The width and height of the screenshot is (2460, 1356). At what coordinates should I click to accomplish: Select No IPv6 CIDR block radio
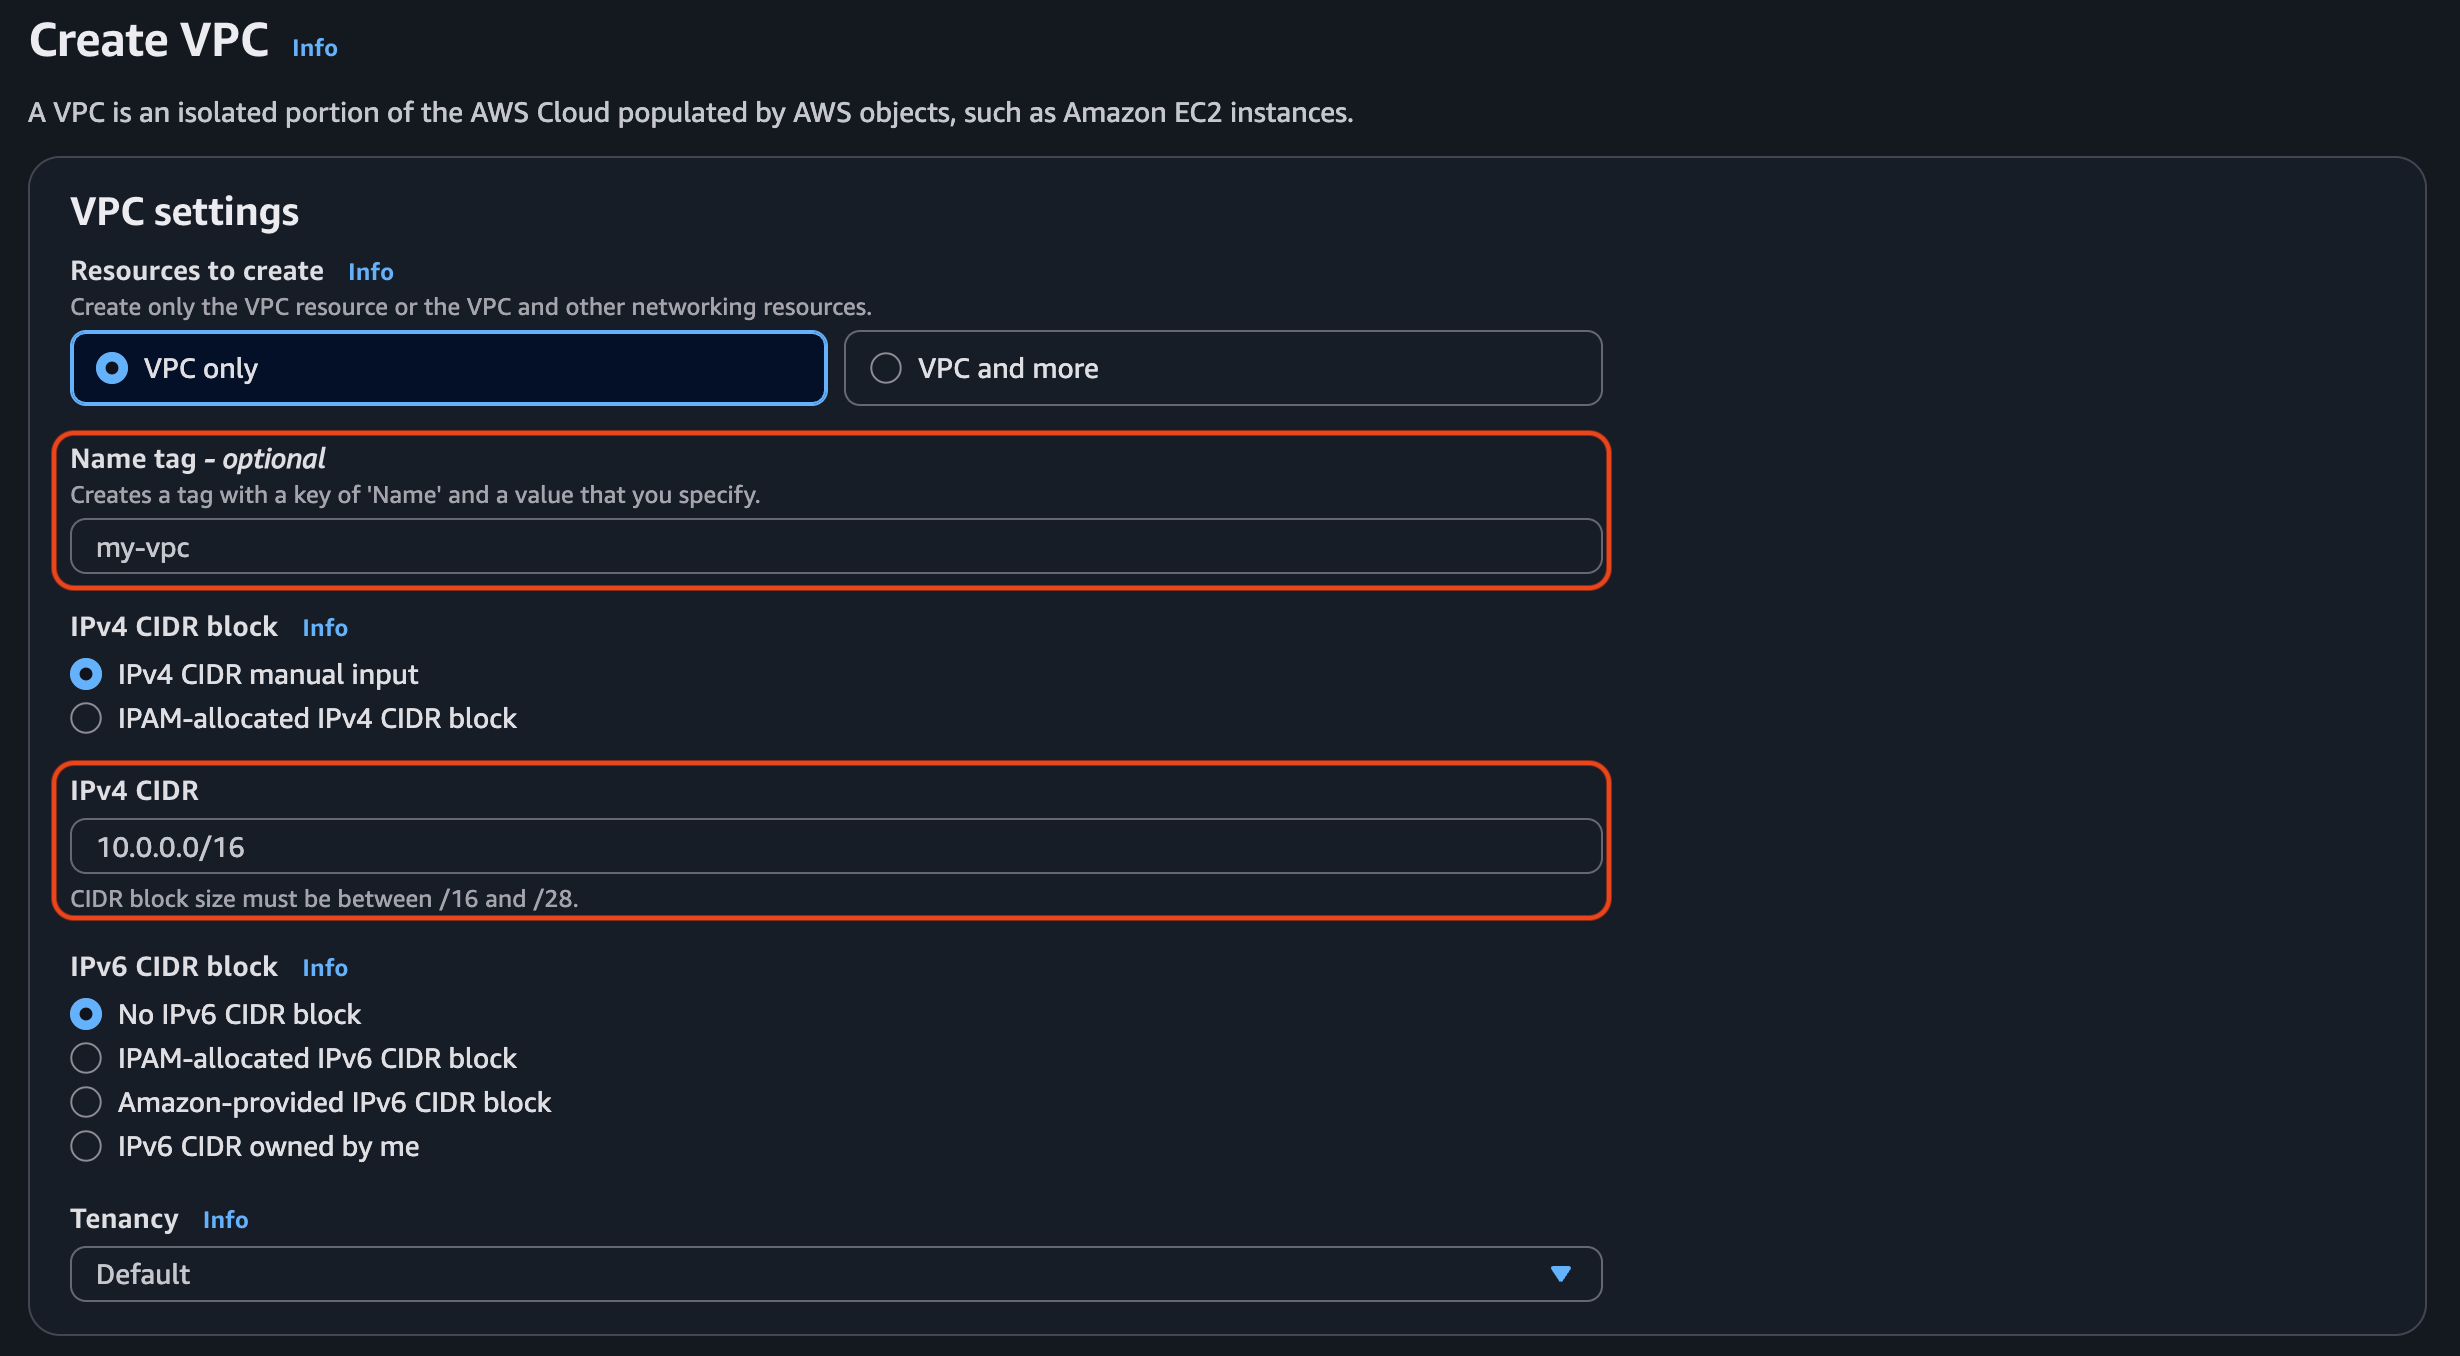[86, 1015]
